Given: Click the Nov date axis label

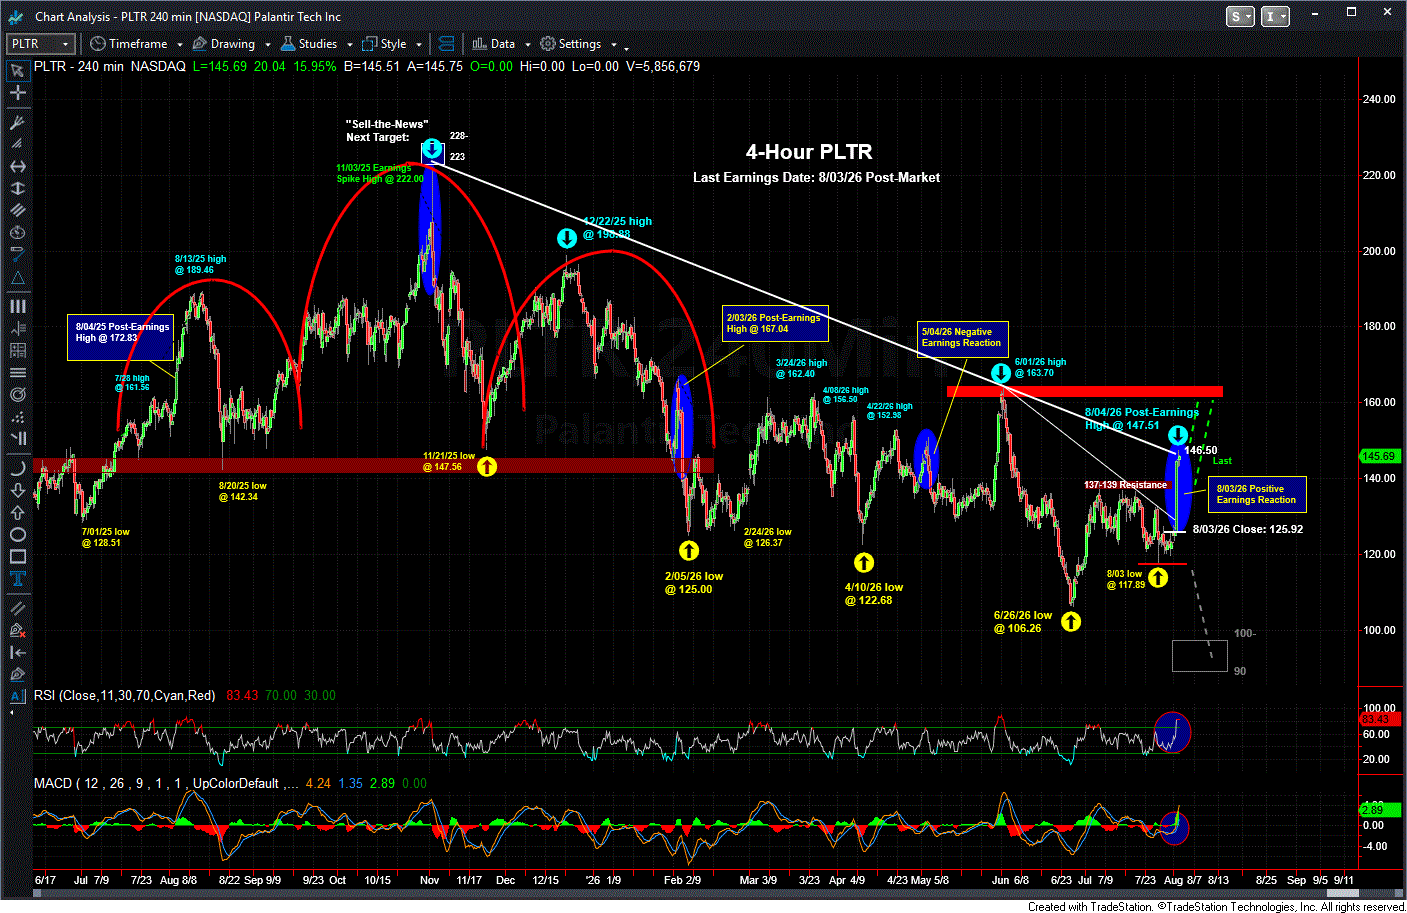Looking at the screenshot, I should pyautogui.click(x=430, y=880).
